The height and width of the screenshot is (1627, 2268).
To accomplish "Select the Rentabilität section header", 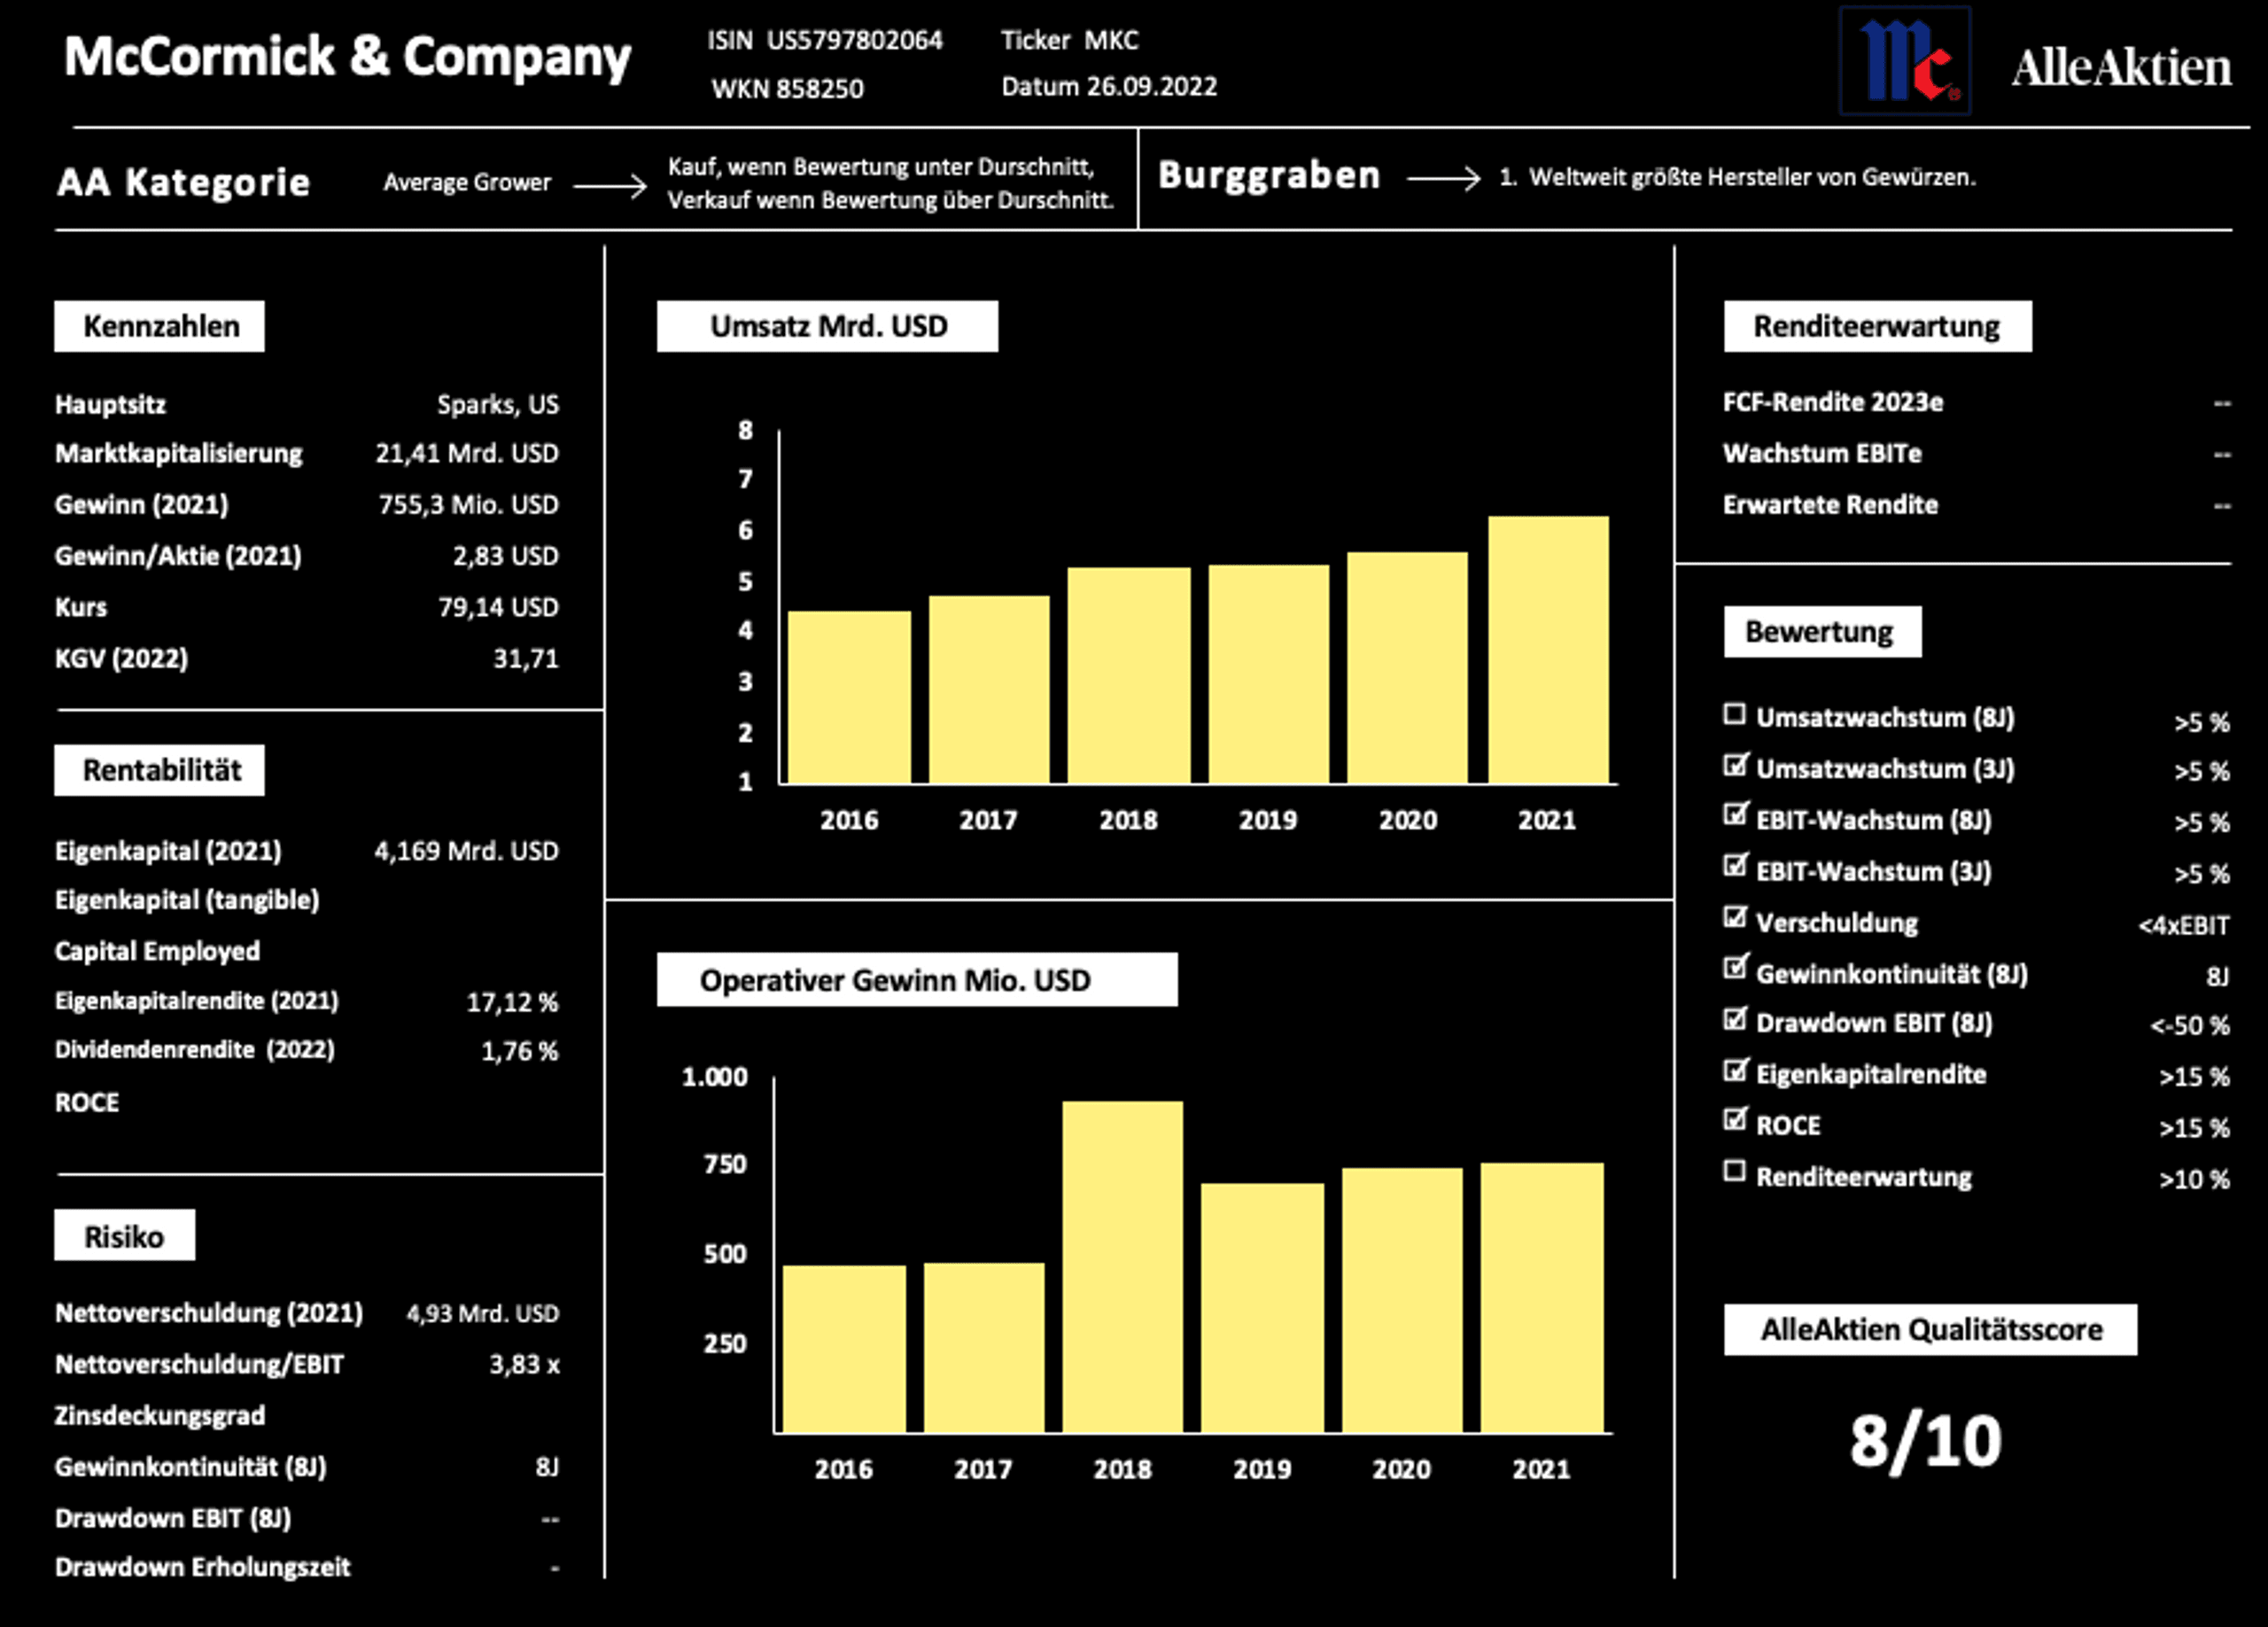I will point(160,770).
